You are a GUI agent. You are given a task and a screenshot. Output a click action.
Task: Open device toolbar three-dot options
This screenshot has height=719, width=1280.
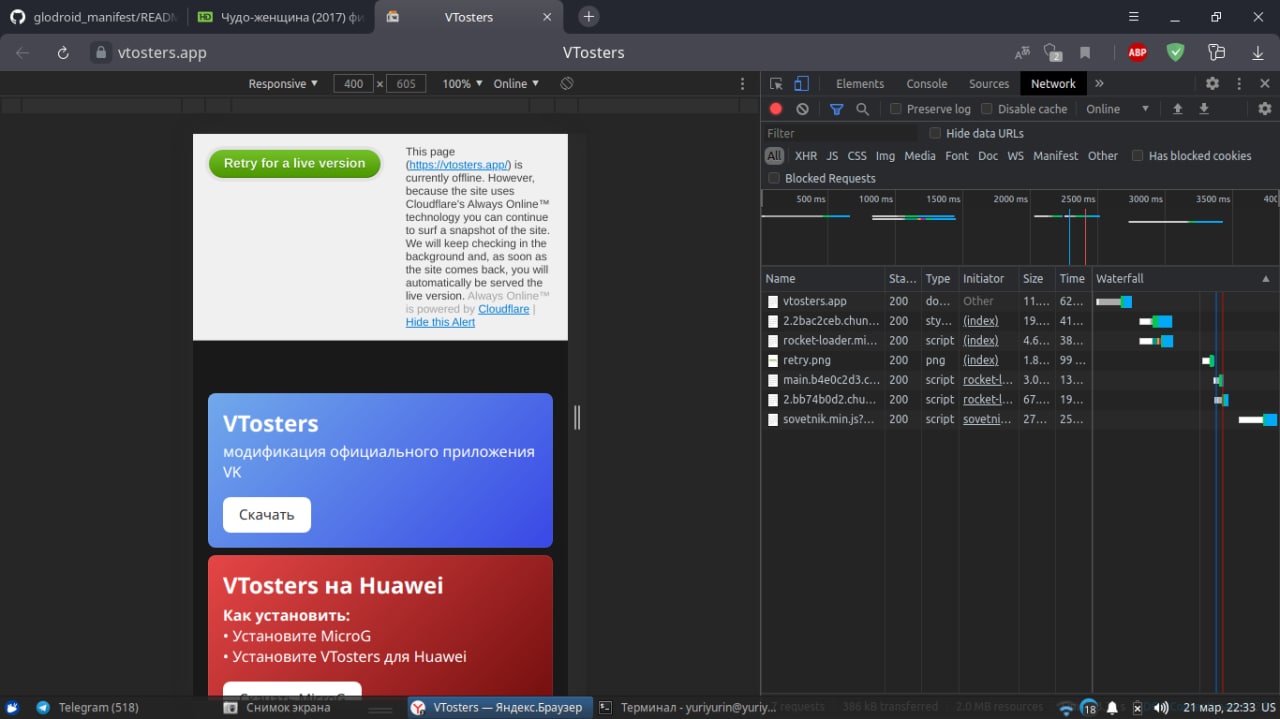[x=742, y=84]
